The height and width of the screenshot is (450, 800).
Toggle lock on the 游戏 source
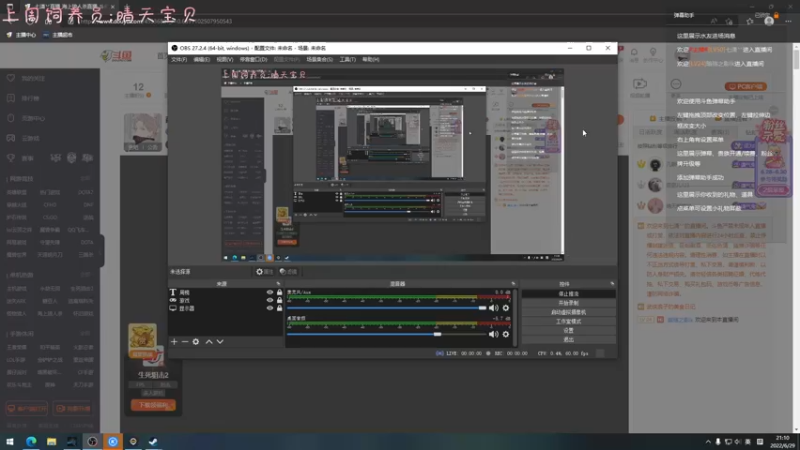click(x=279, y=301)
